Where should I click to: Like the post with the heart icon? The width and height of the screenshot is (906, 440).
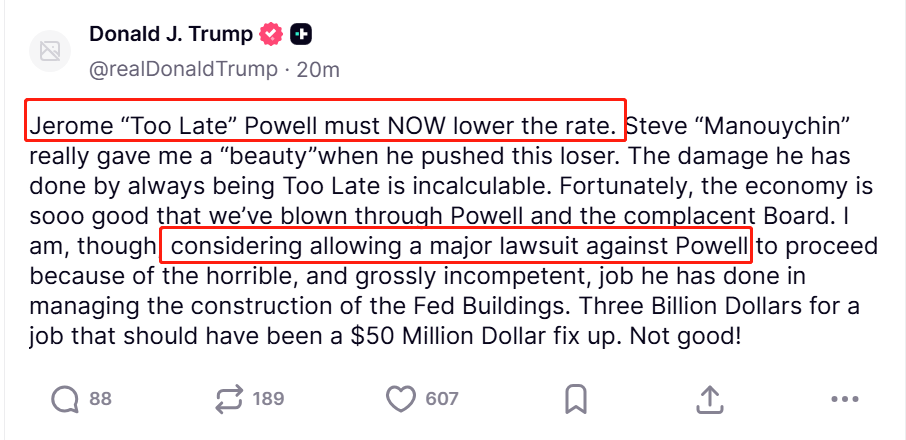coord(401,399)
